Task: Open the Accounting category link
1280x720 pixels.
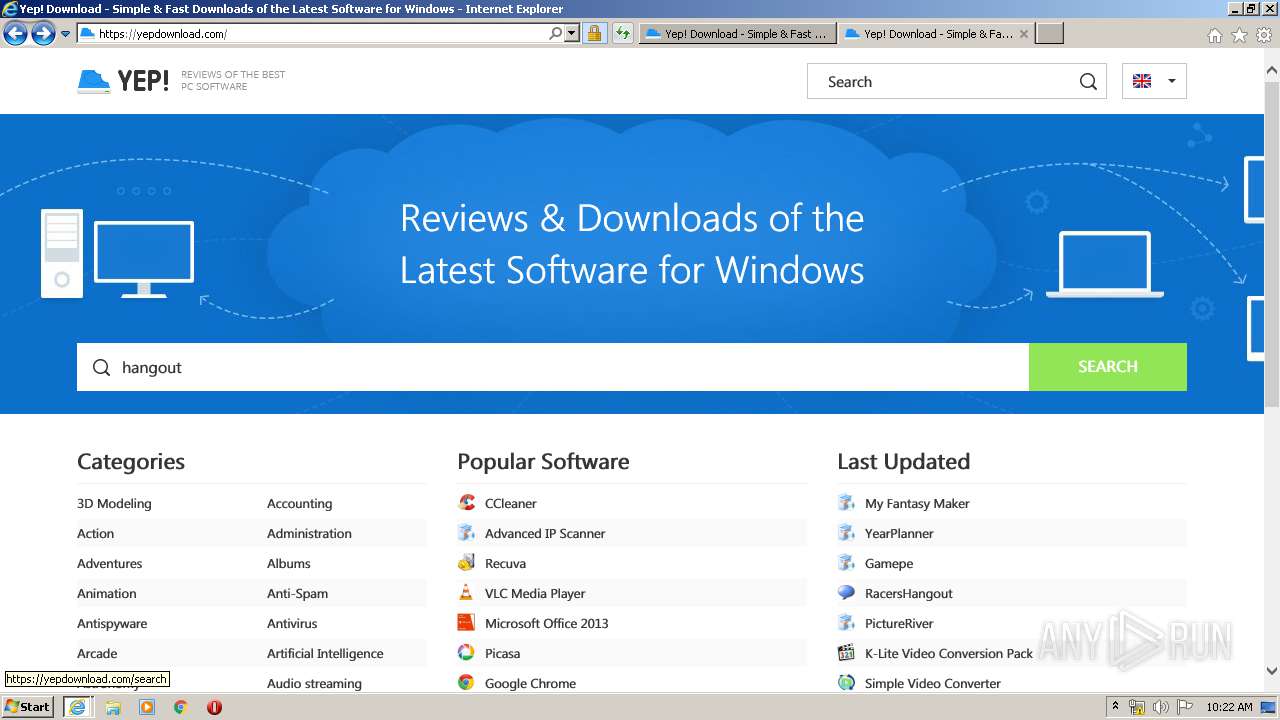Action: point(299,503)
